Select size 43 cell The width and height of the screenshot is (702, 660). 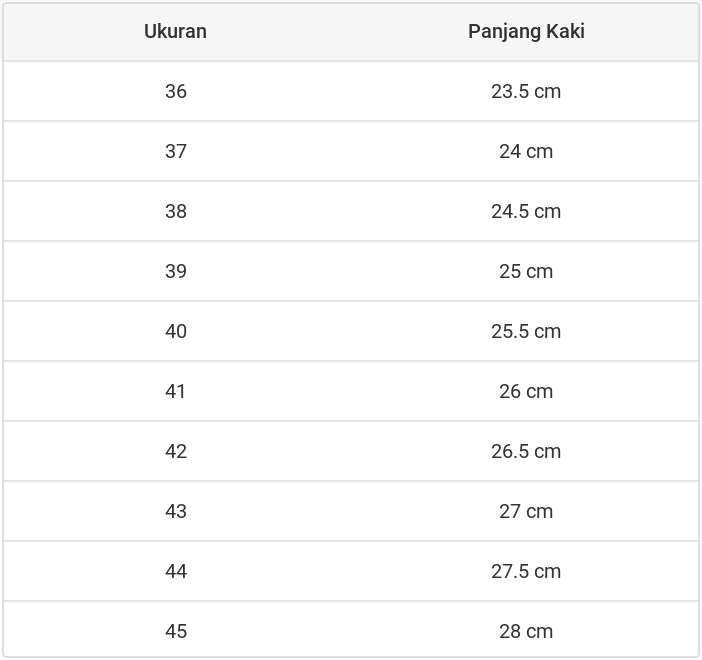(x=176, y=511)
